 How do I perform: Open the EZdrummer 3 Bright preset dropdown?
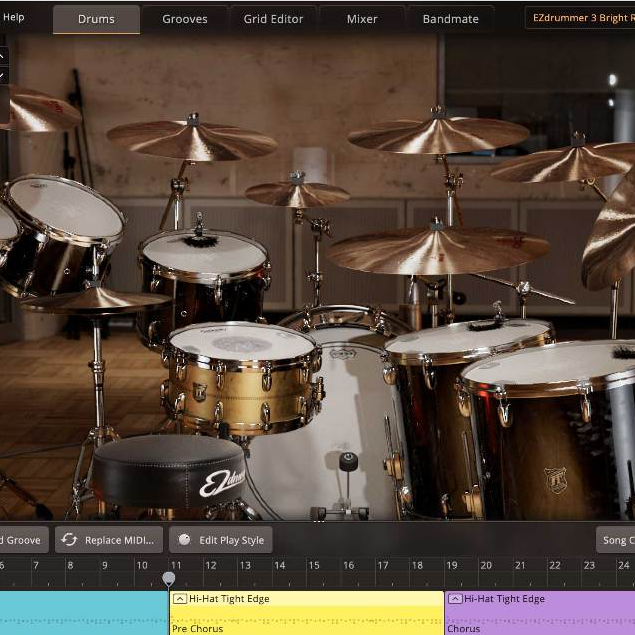pyautogui.click(x=580, y=18)
